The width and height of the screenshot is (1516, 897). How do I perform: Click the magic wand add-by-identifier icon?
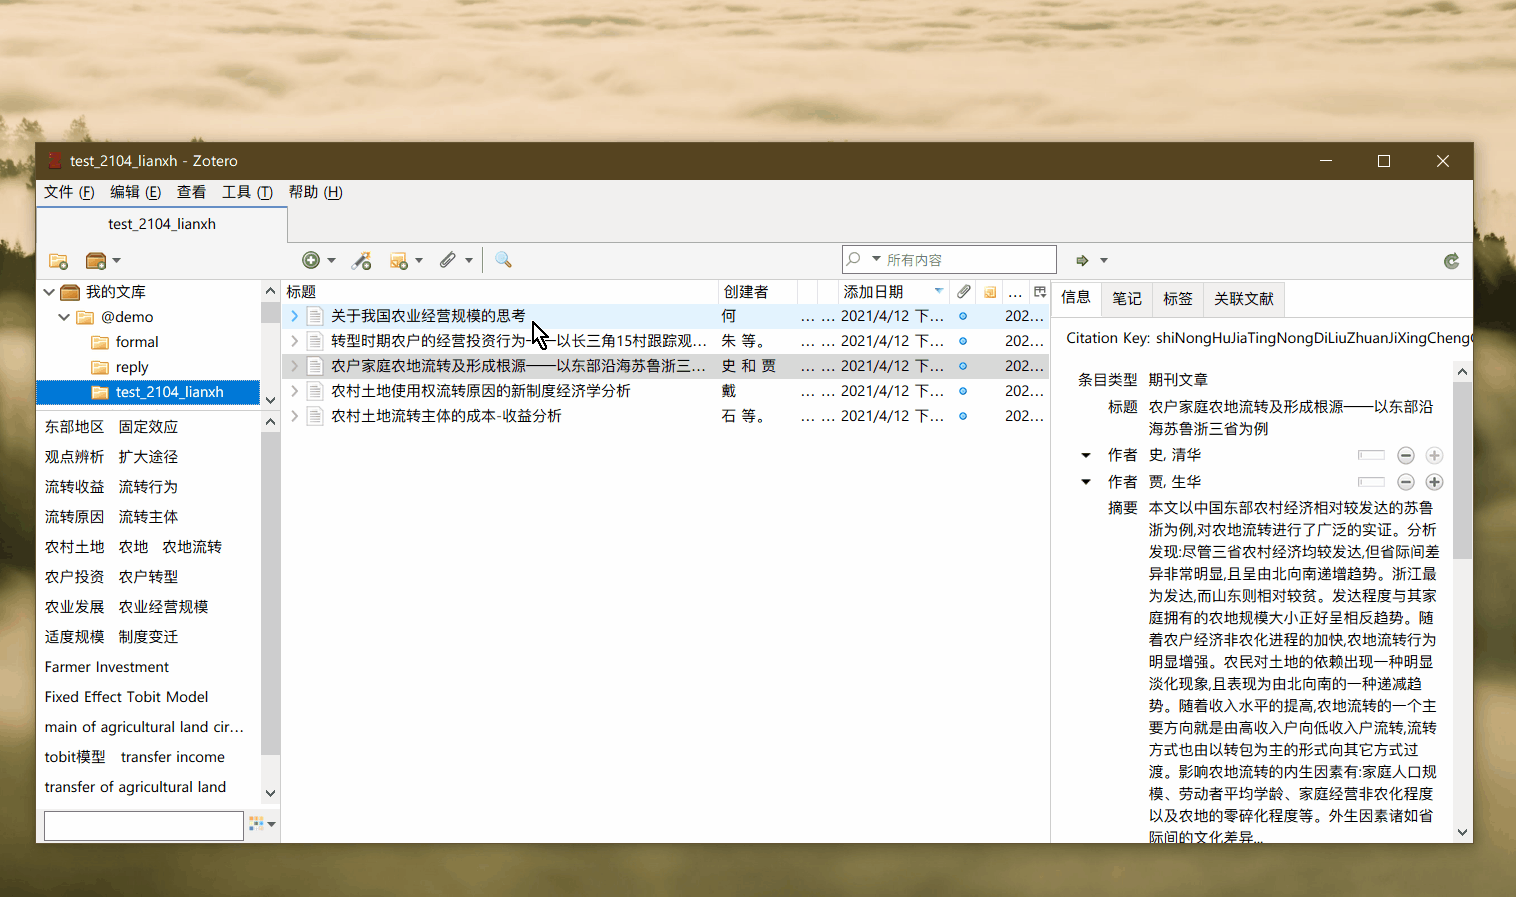[x=362, y=261]
